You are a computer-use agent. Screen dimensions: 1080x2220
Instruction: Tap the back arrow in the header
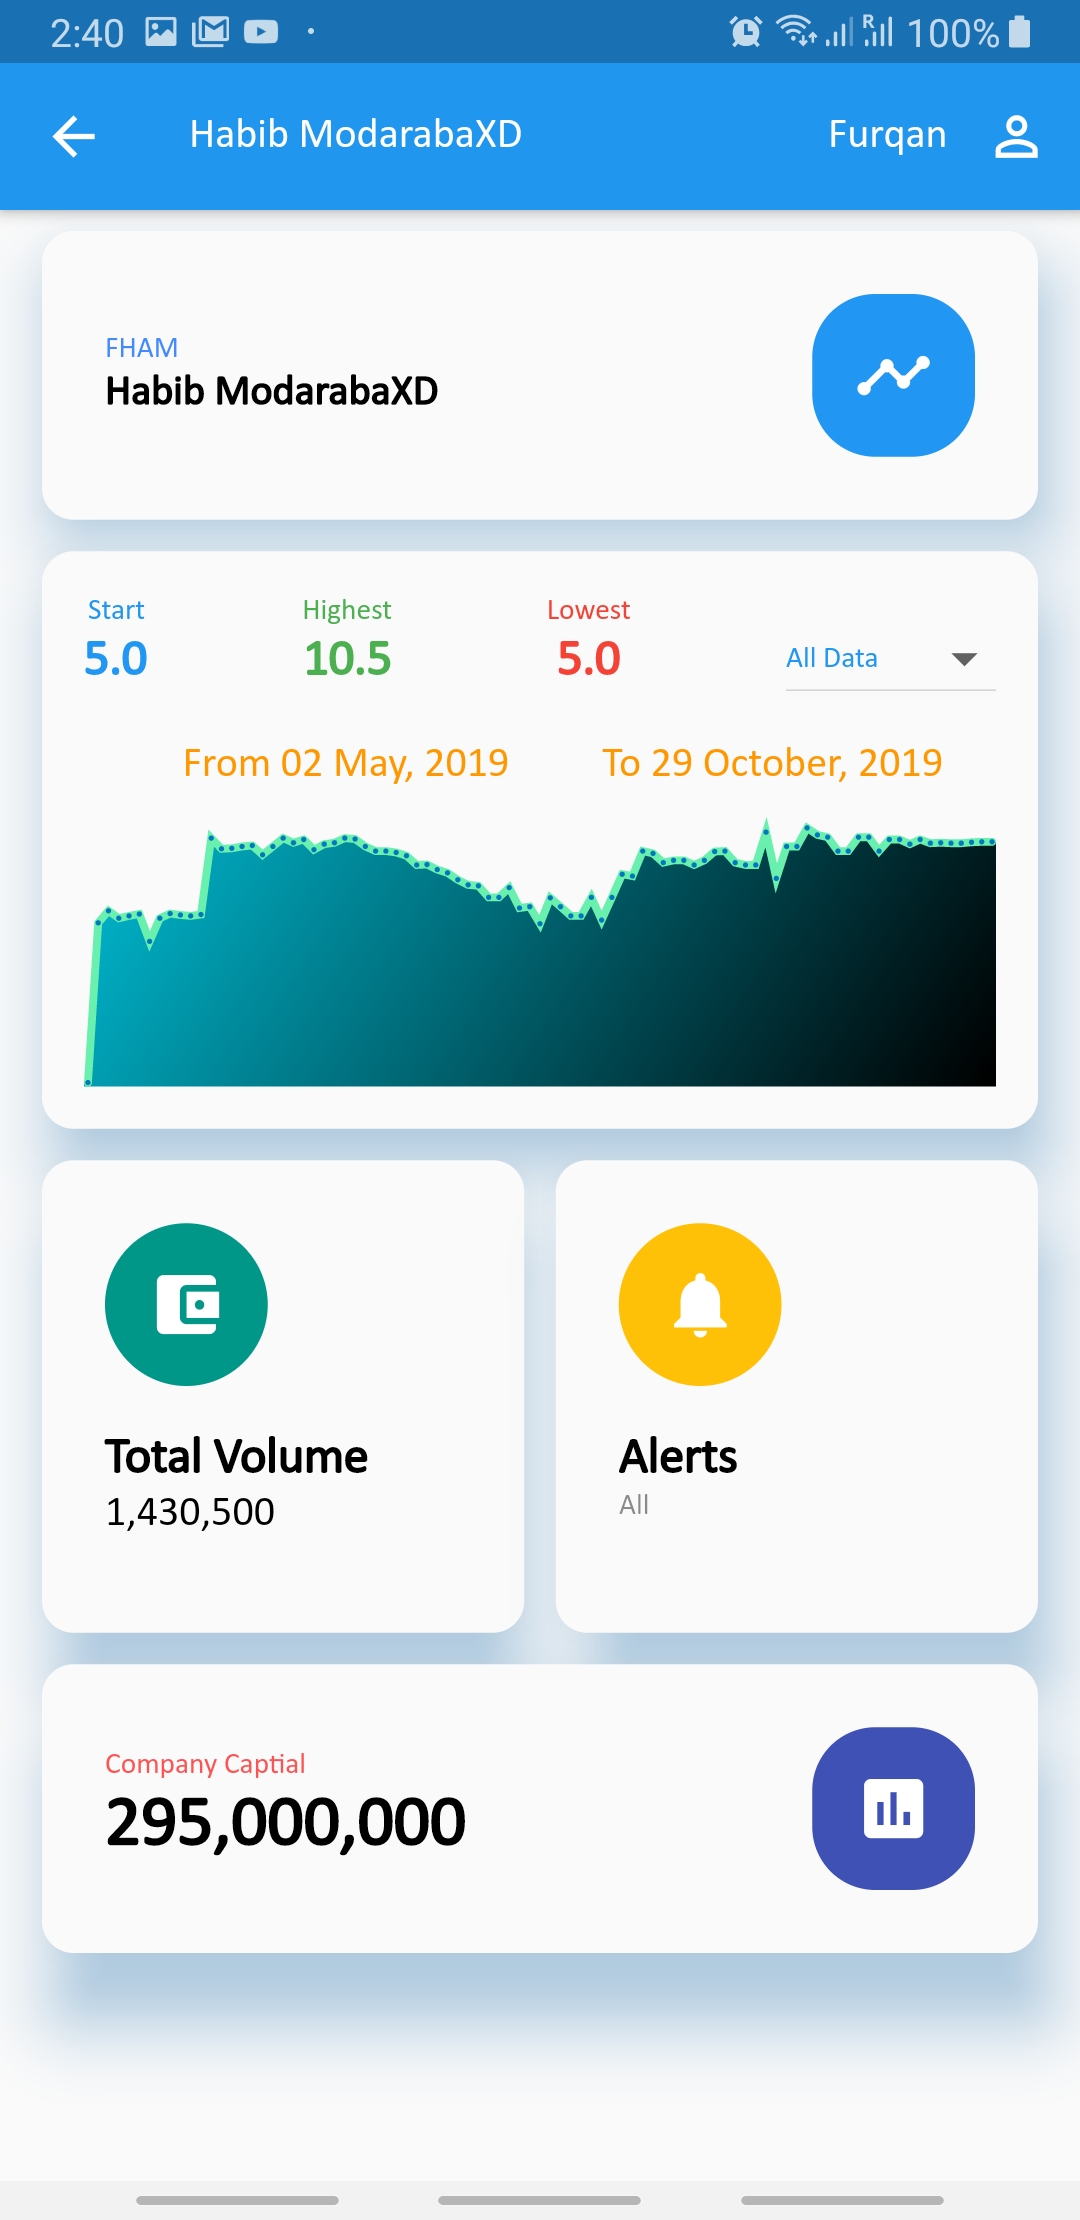tap(74, 136)
